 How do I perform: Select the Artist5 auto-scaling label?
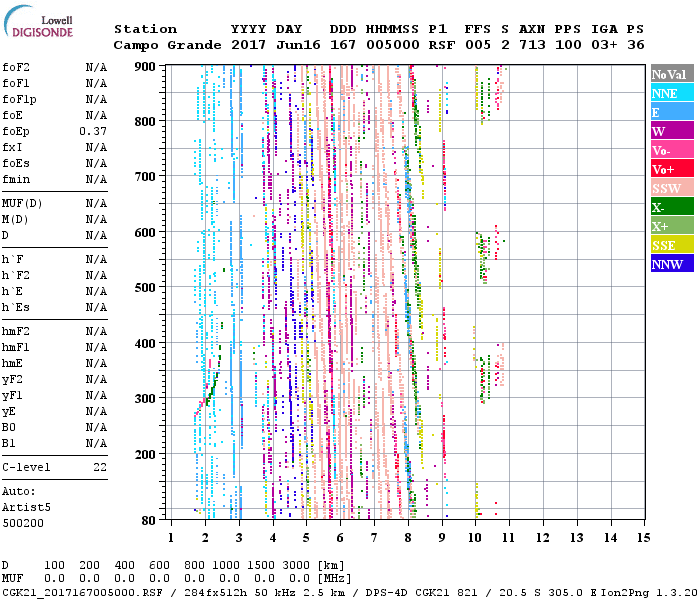[23, 507]
